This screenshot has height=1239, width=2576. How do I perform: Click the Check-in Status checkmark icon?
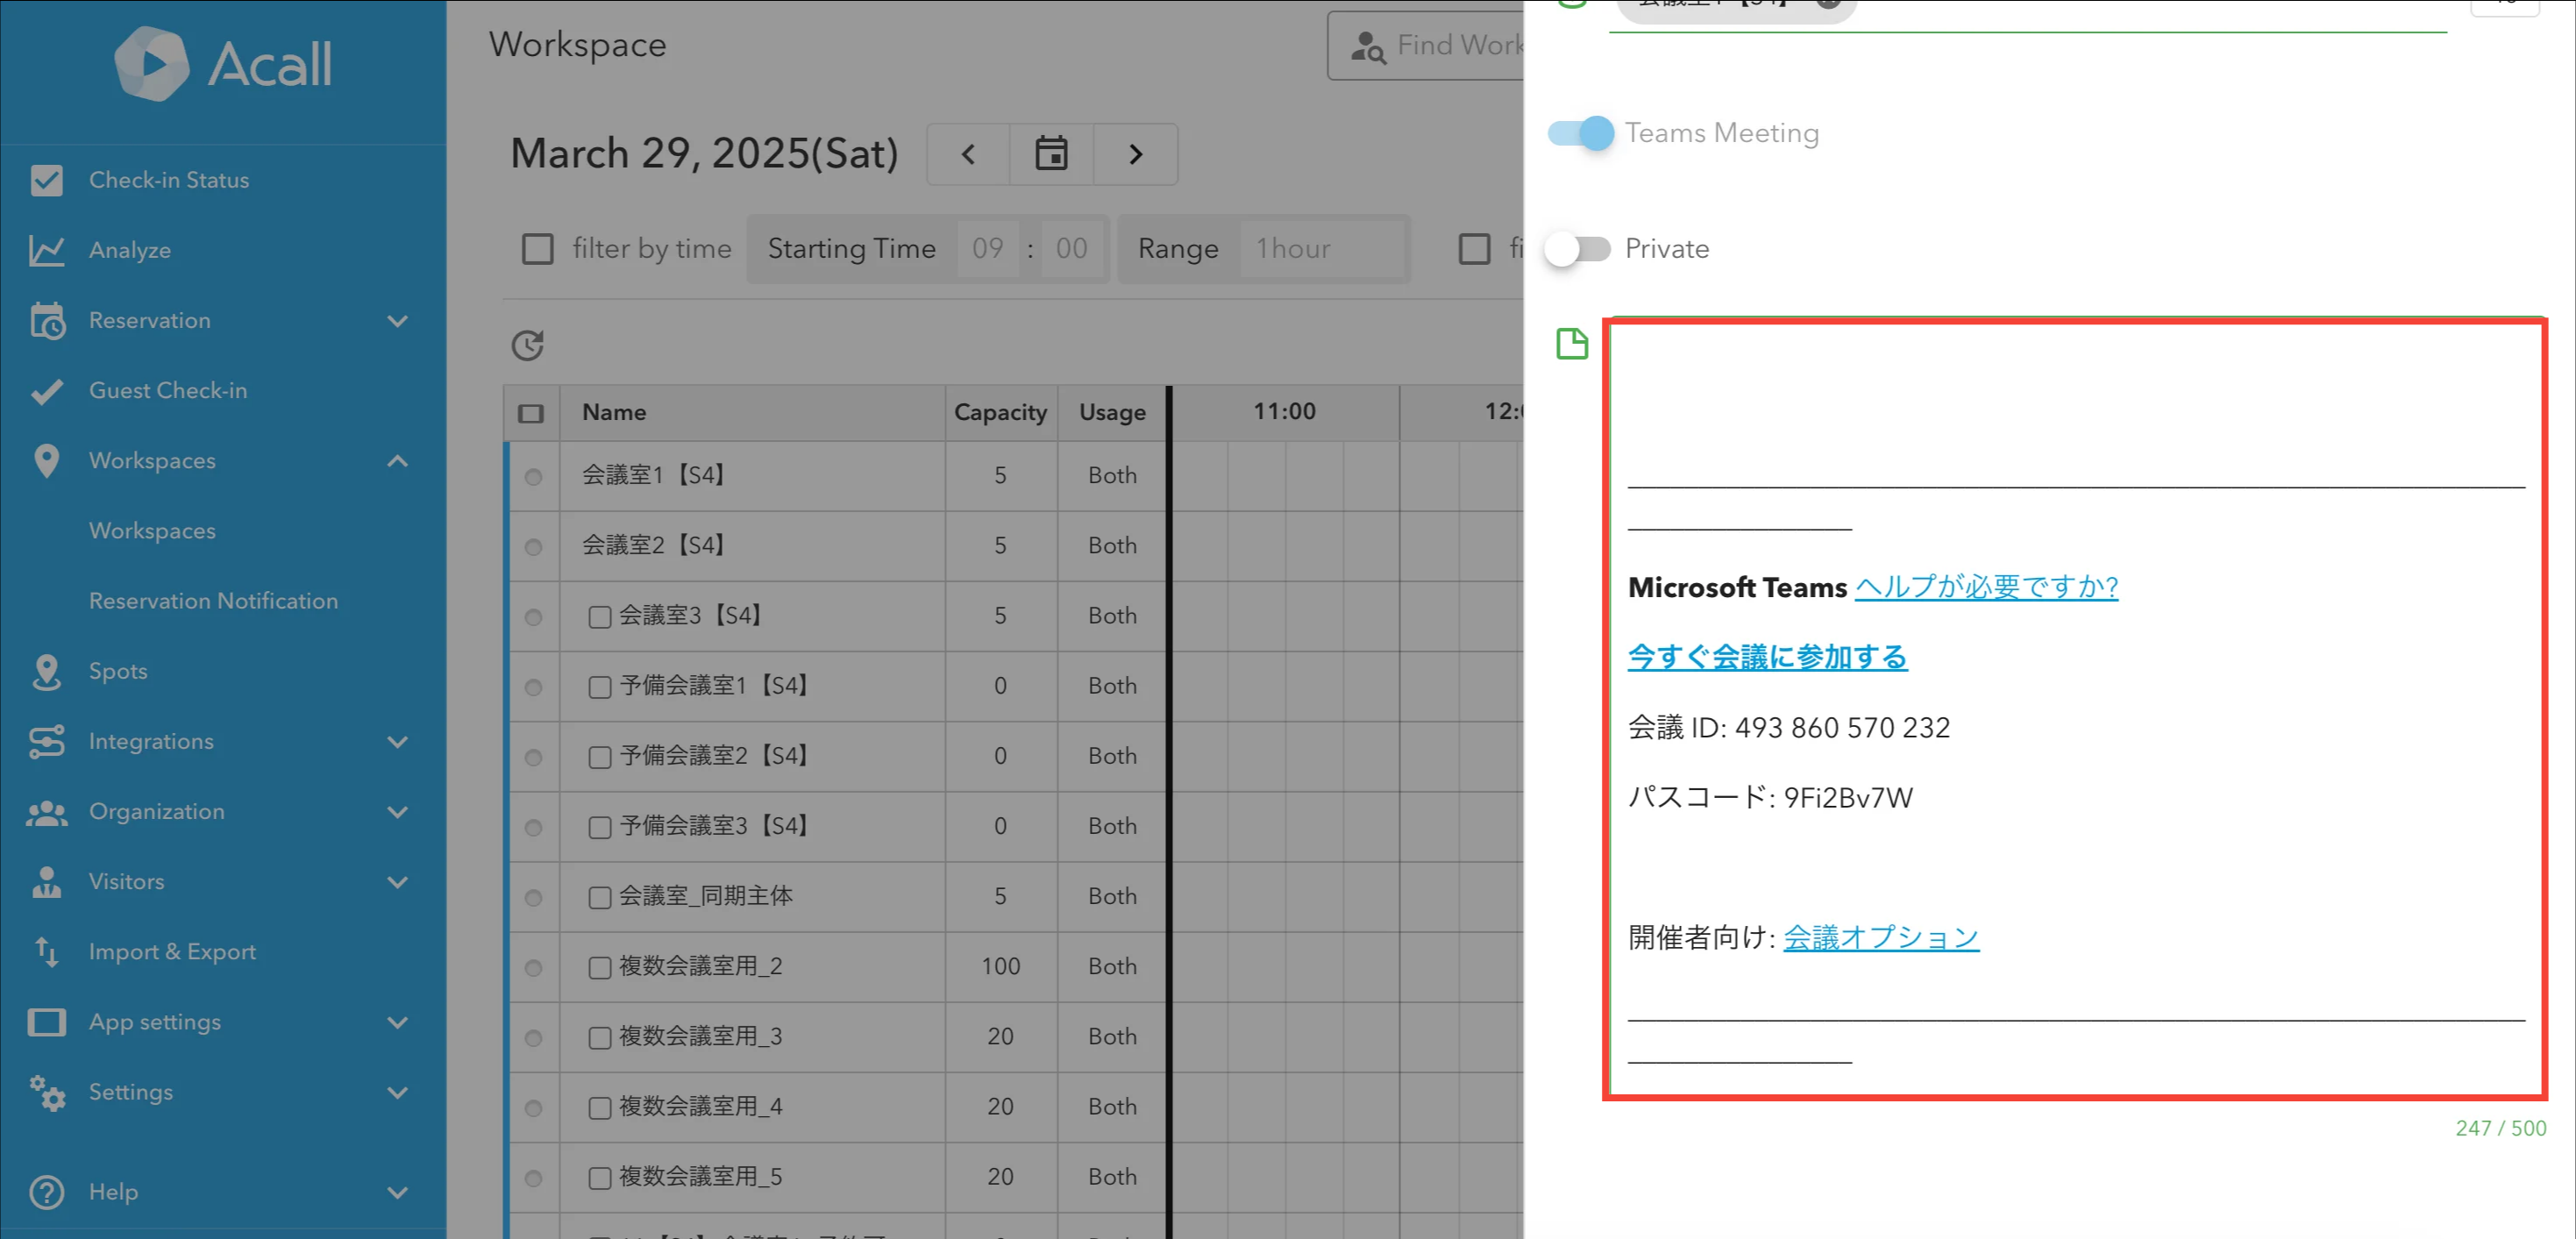[46, 180]
